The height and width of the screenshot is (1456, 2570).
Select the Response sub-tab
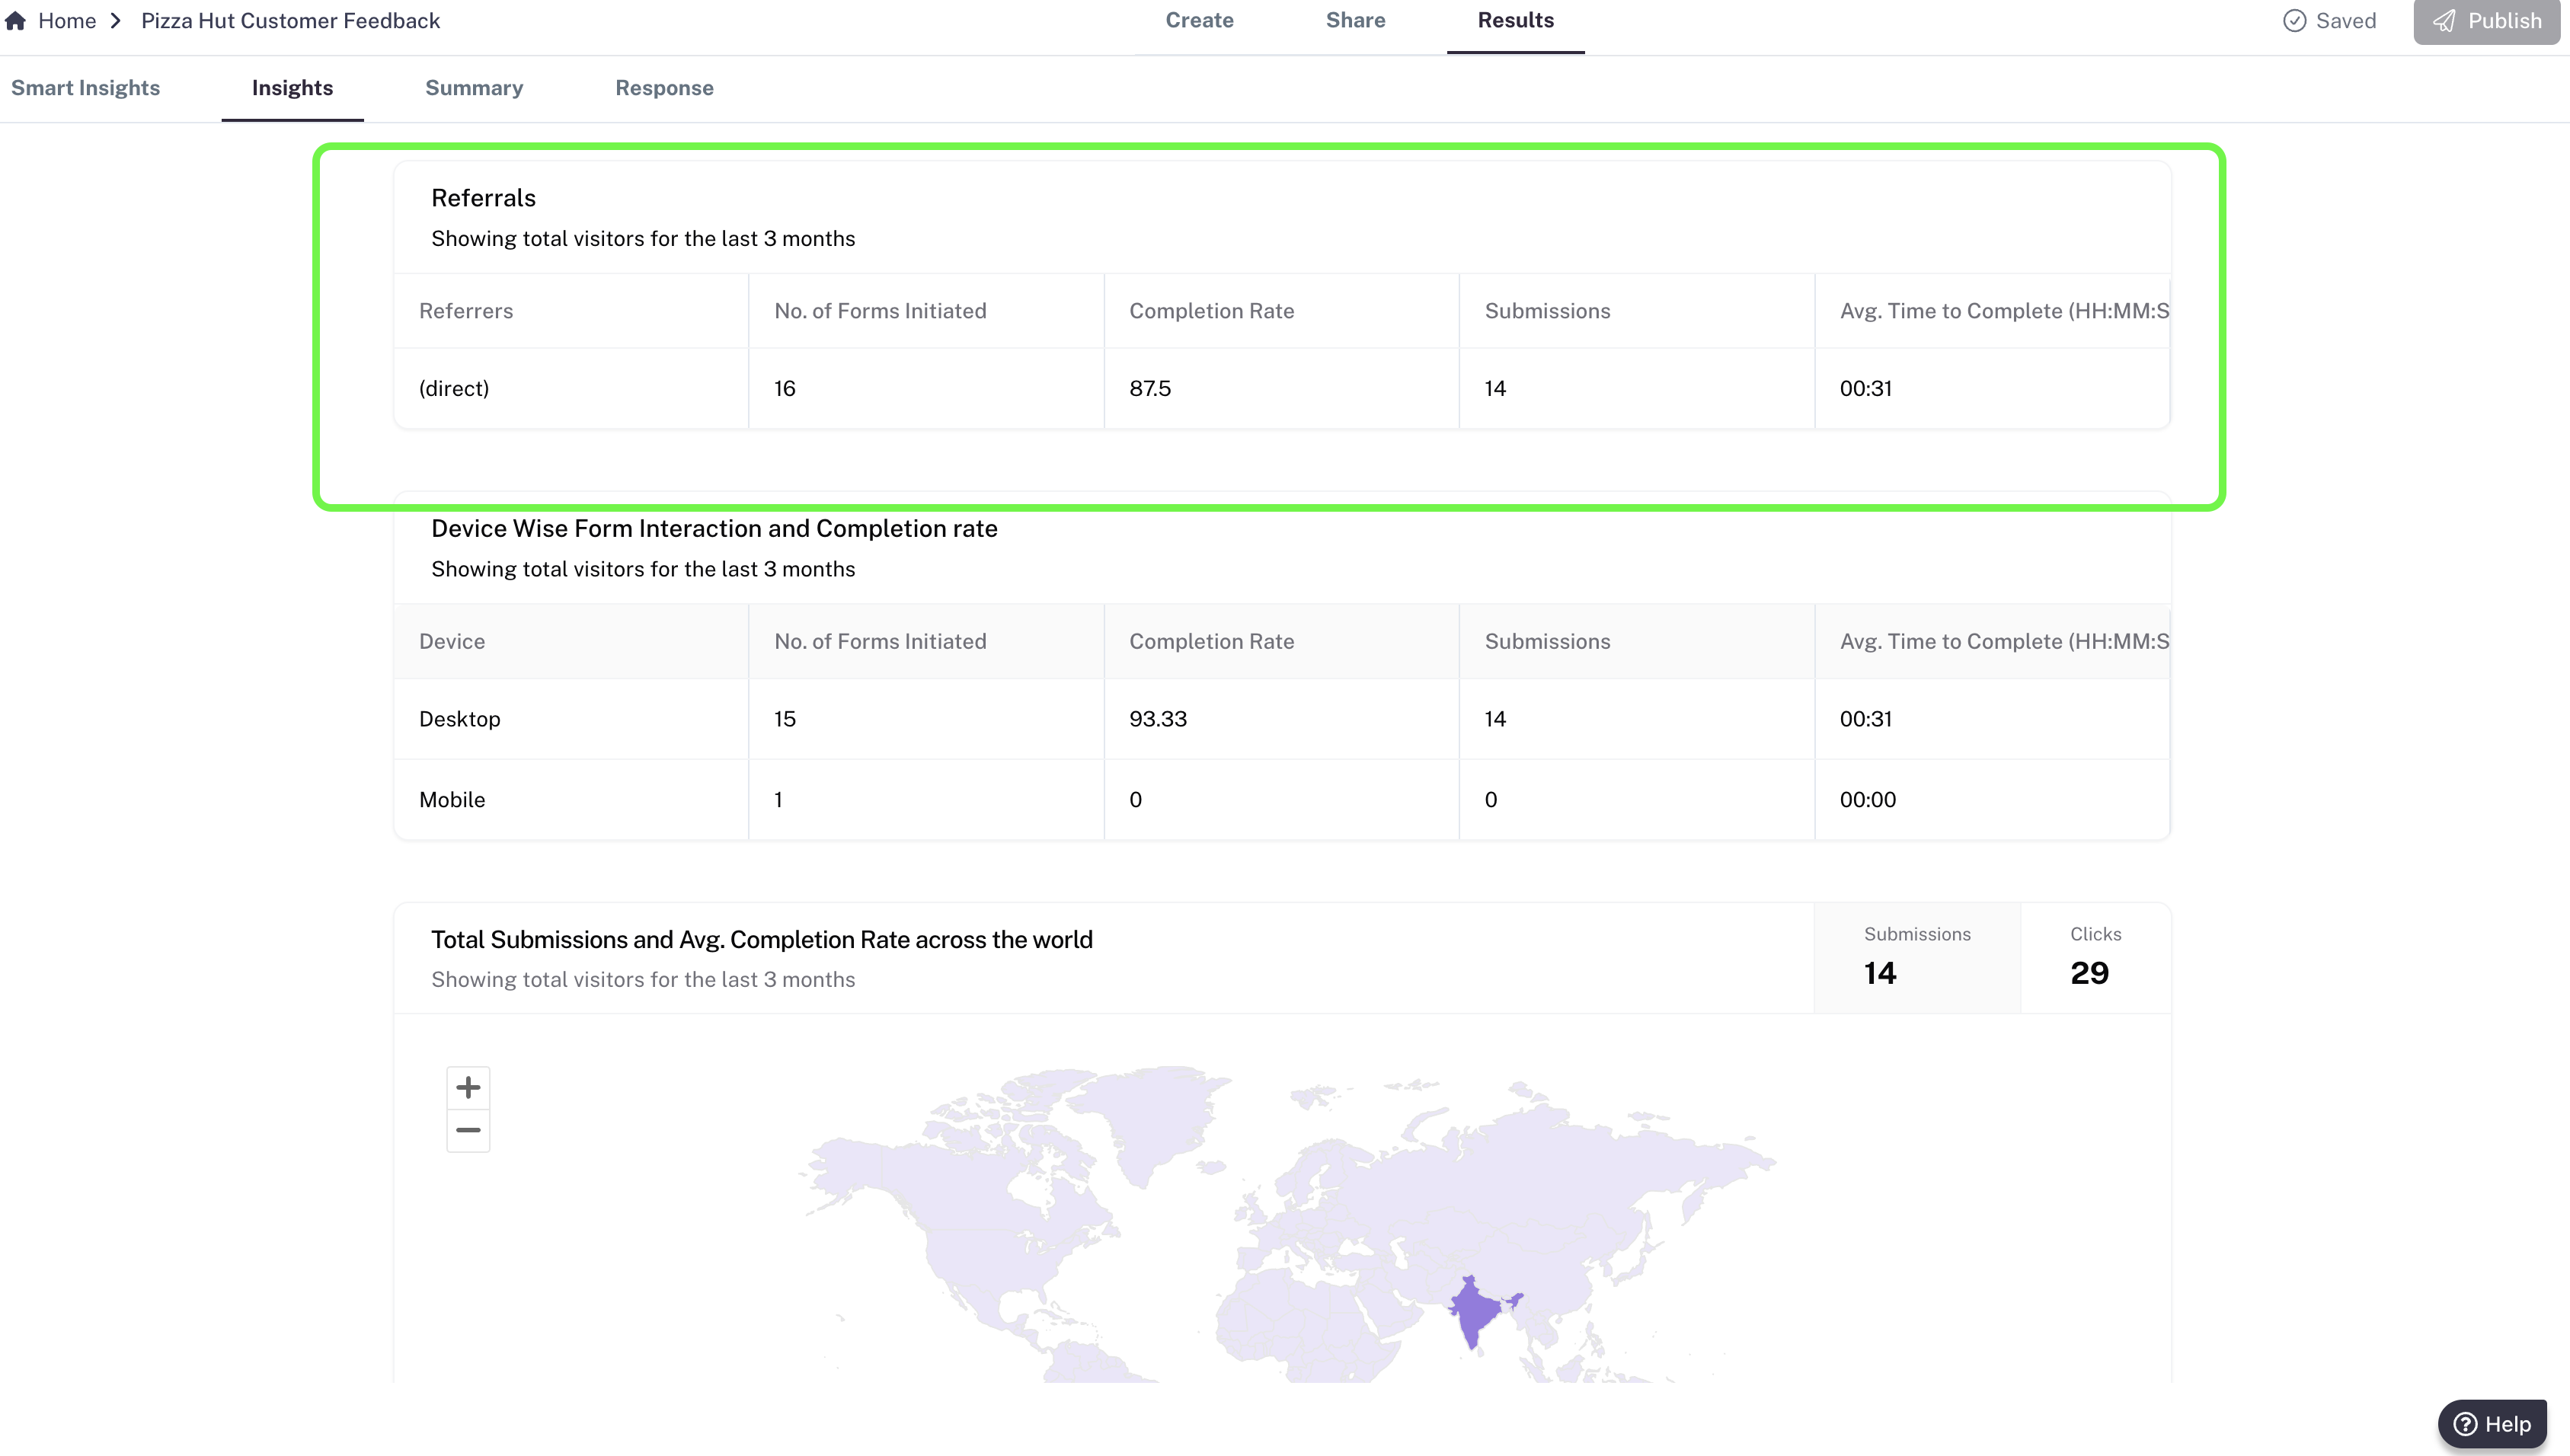[x=664, y=88]
